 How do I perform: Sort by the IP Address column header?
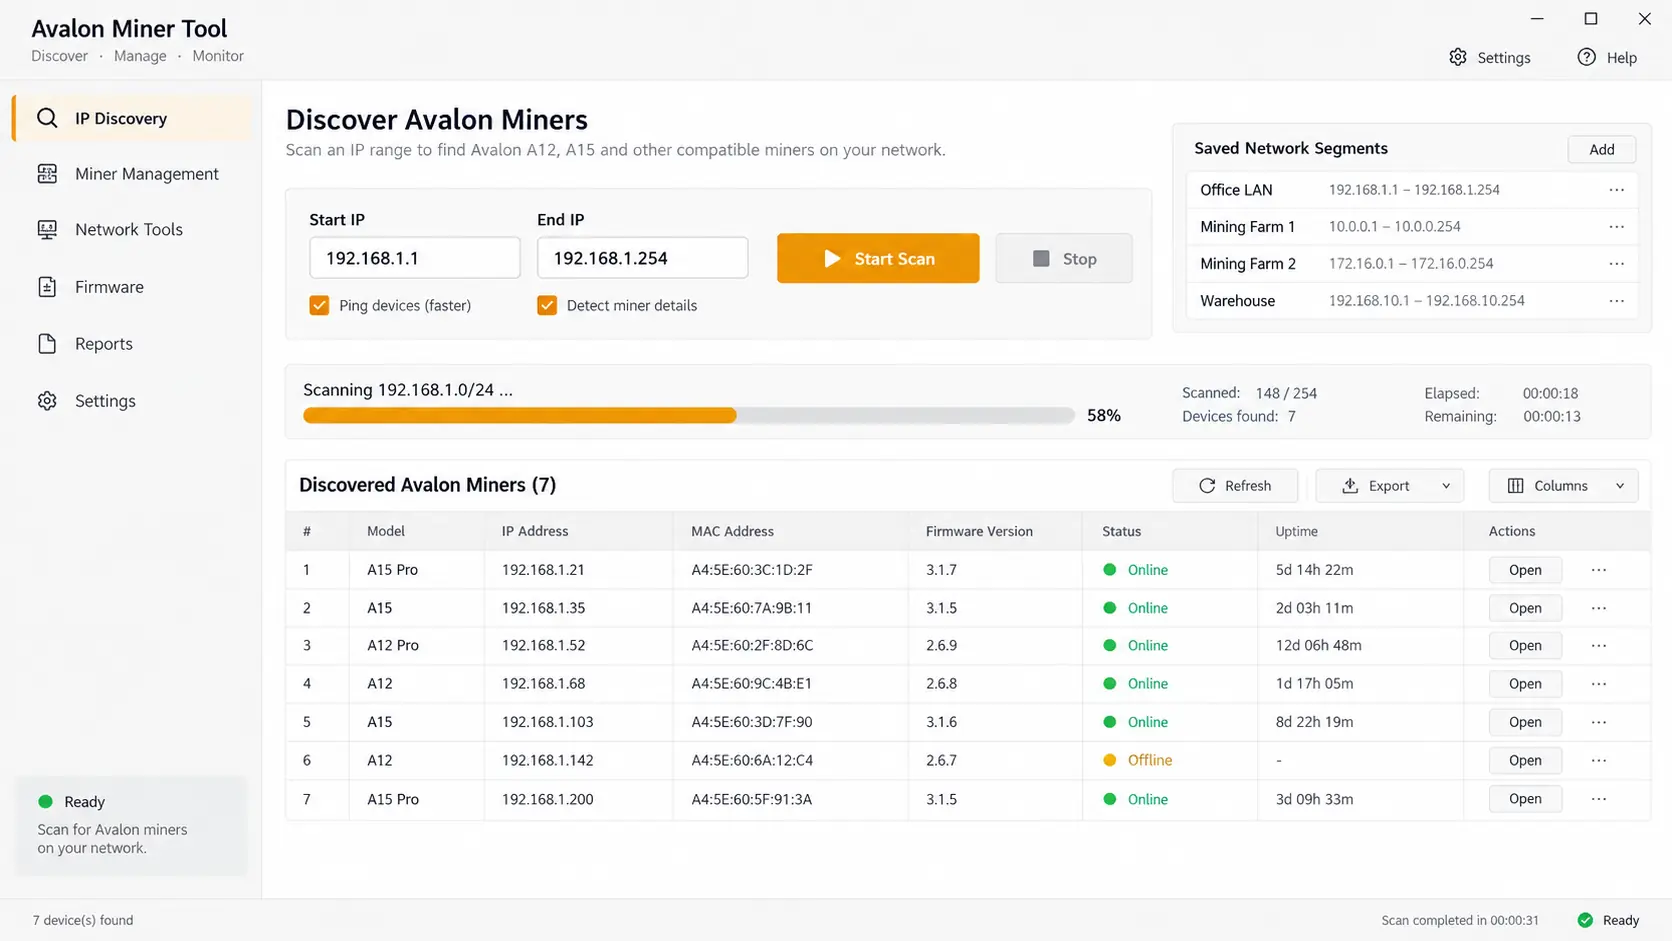point(535,532)
